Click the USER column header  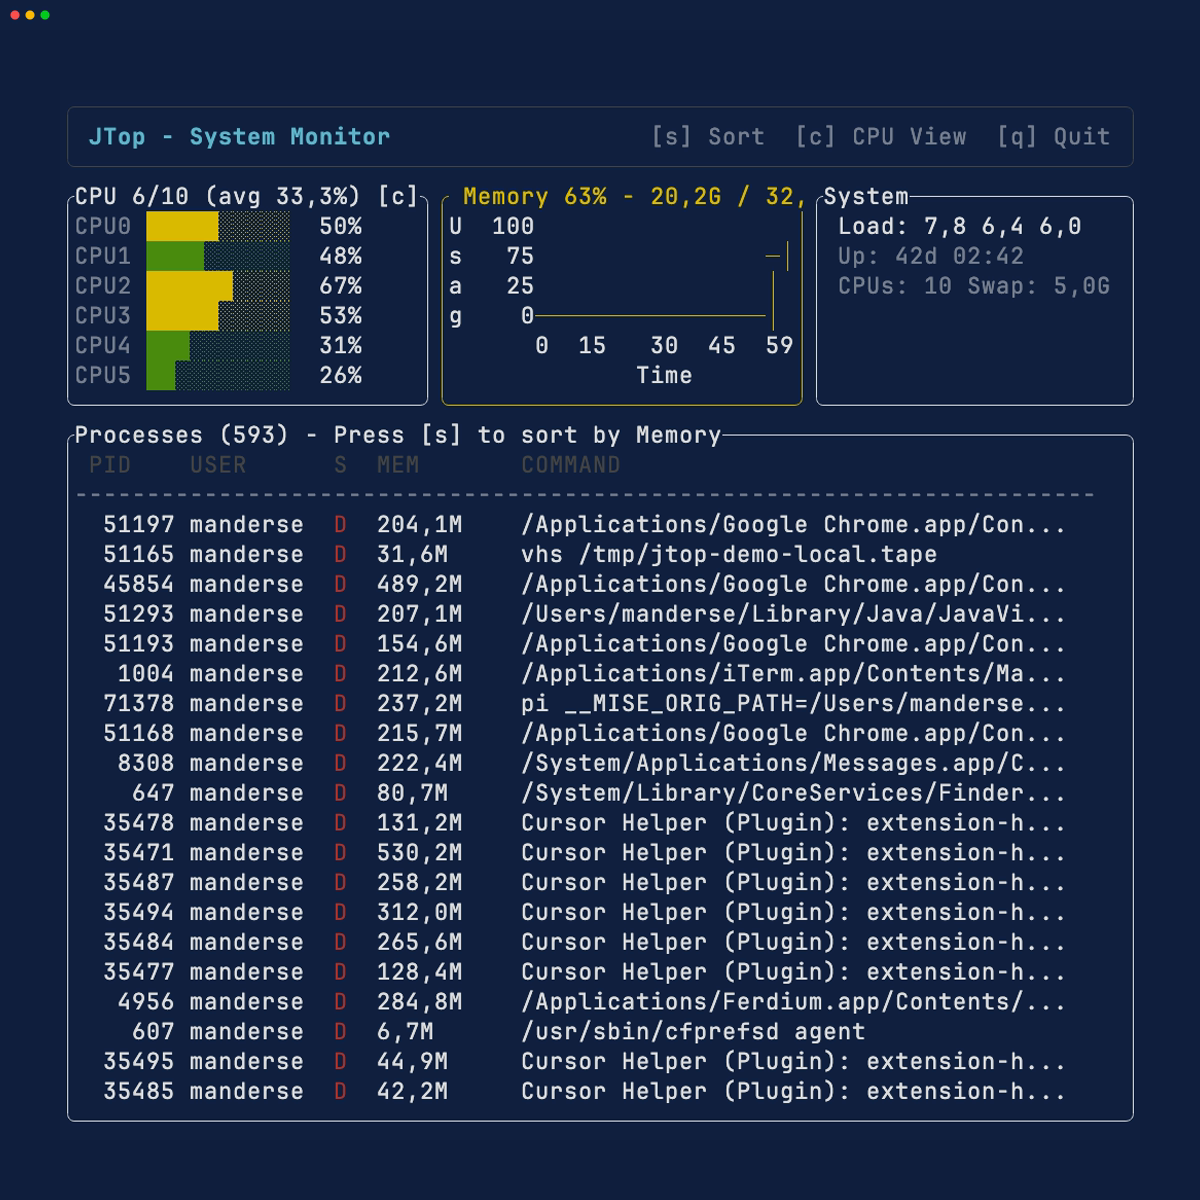click(218, 465)
